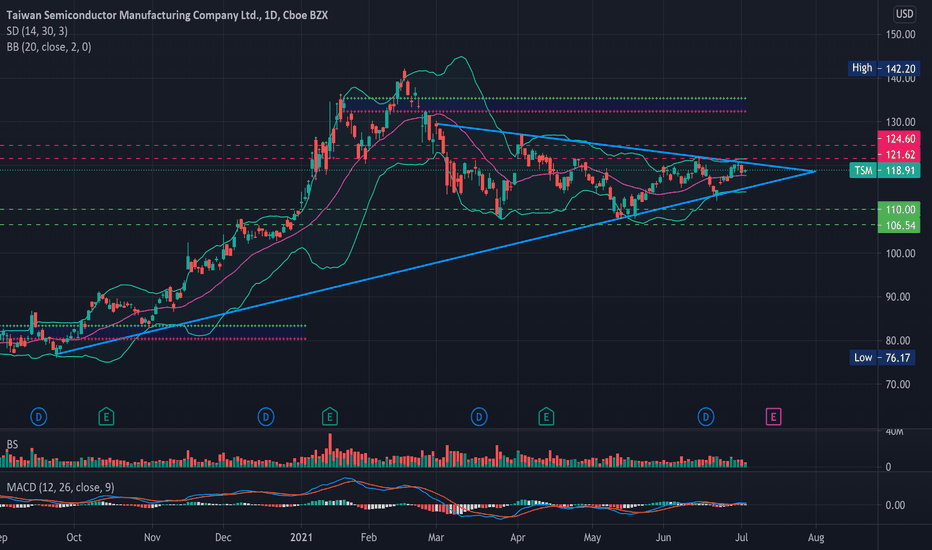Click the green 110.00 price level tag

(x=899, y=209)
